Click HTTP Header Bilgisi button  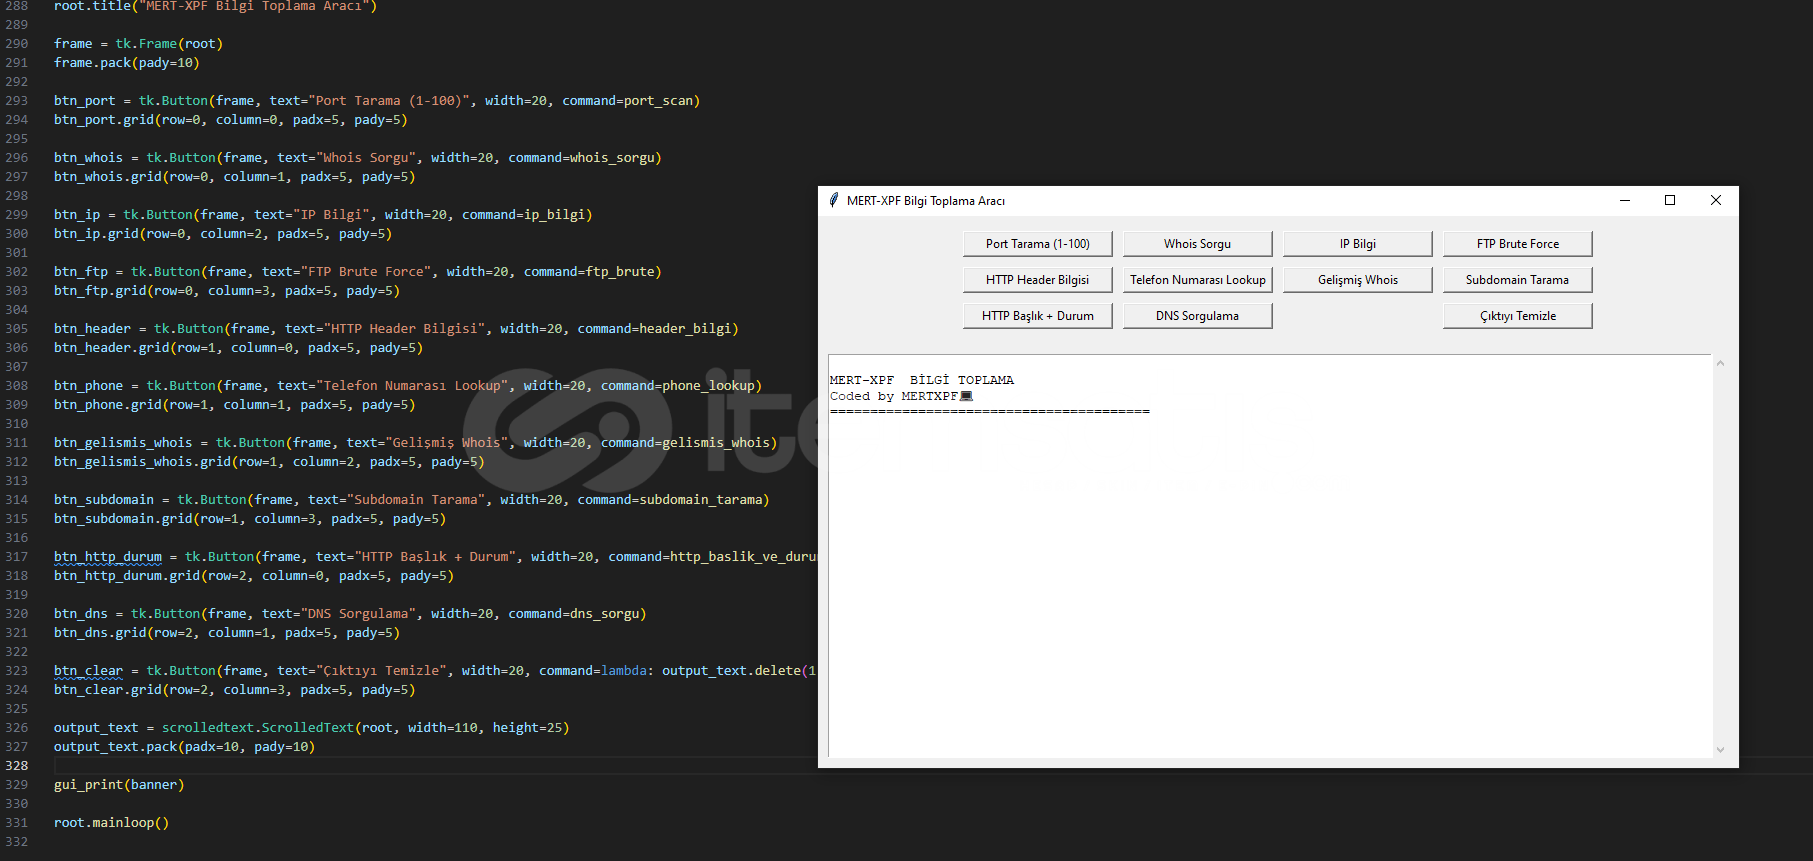pyautogui.click(x=1037, y=280)
